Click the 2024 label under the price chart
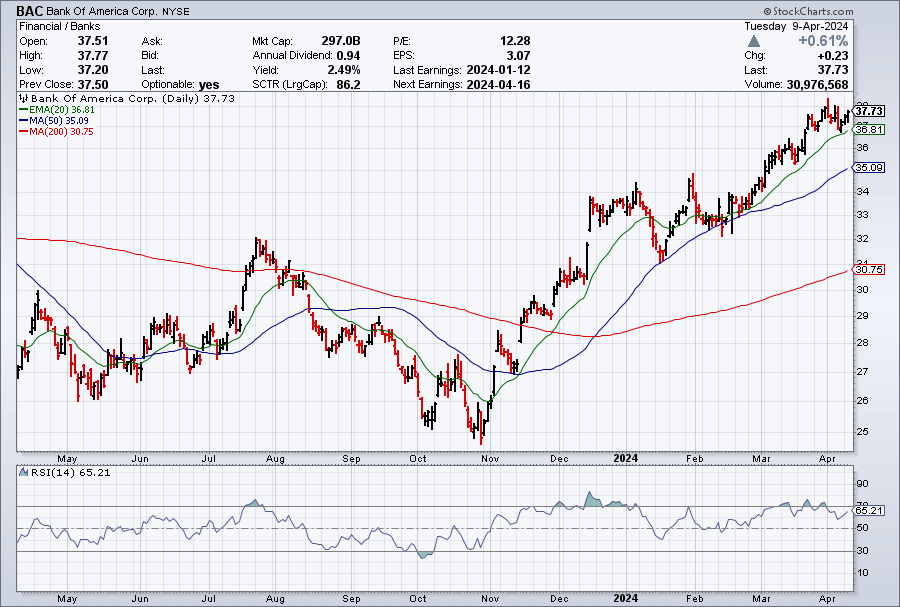900x607 pixels. click(626, 458)
